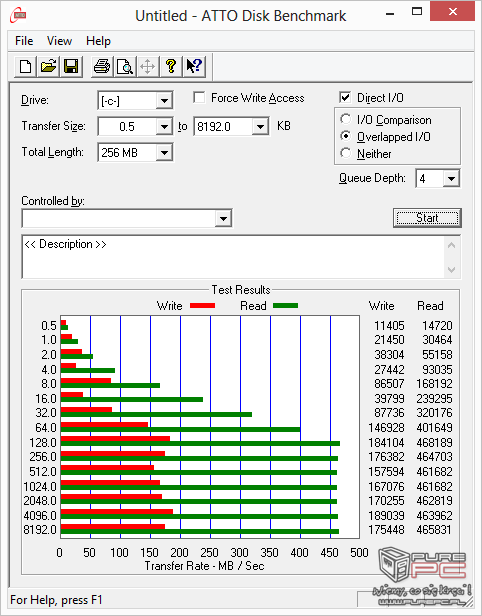Click the red Write legend swatch
The image size is (482, 616).
pos(203,306)
